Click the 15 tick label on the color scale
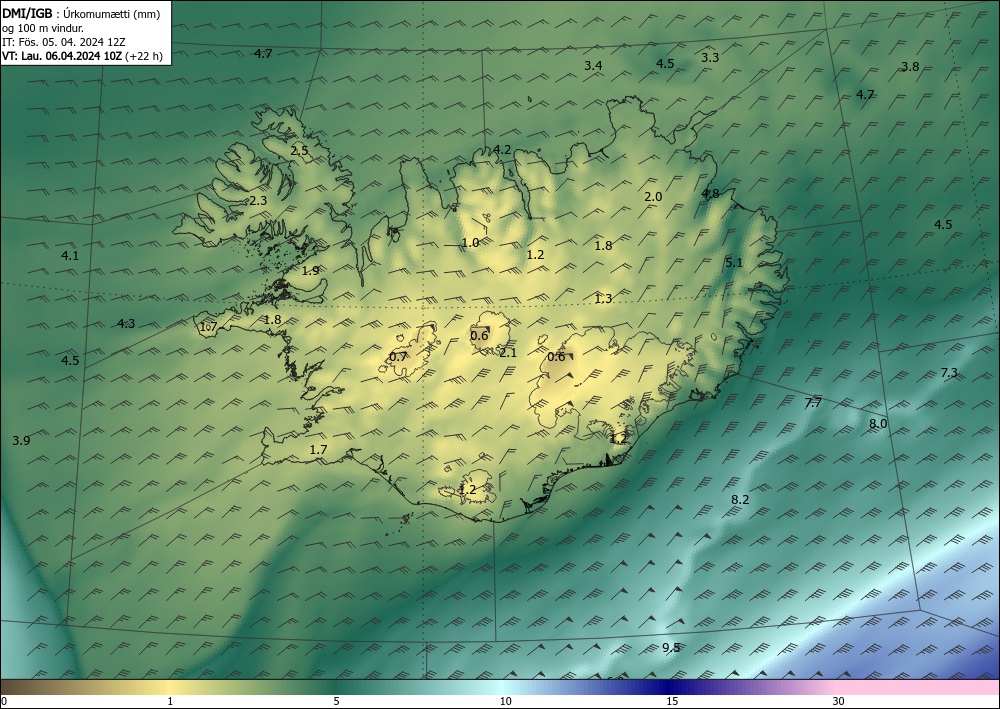The width and height of the screenshot is (1000, 709). tap(672, 702)
